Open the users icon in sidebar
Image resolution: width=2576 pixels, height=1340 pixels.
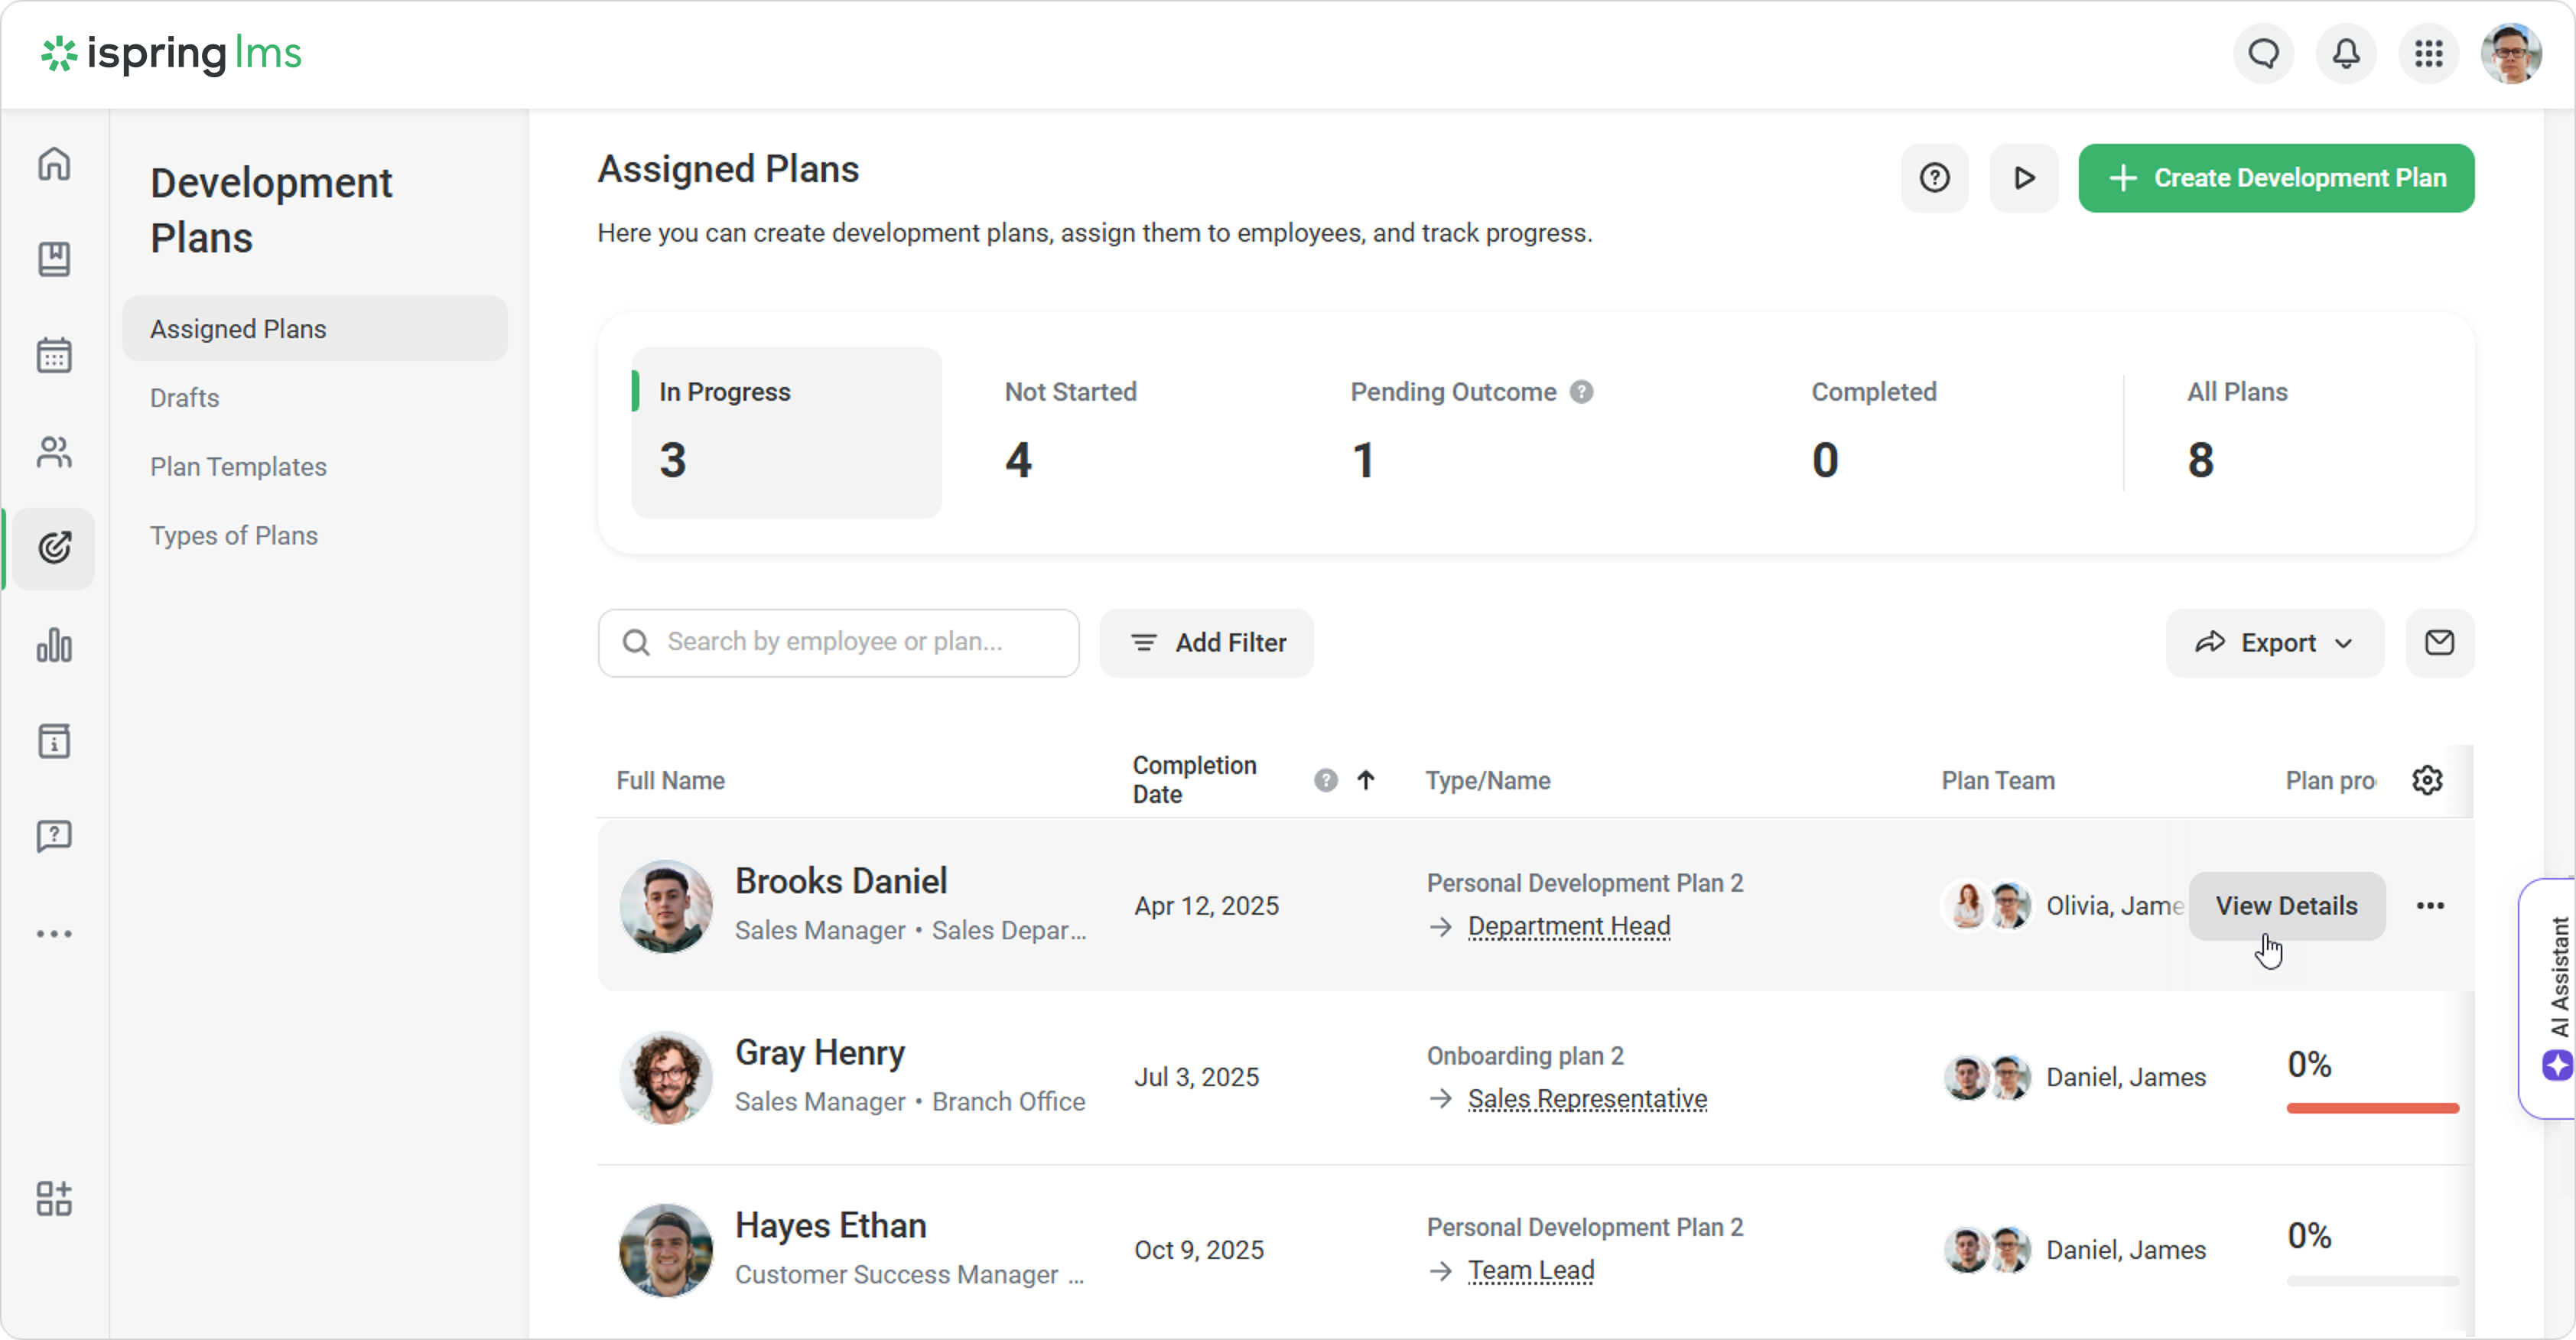click(54, 452)
